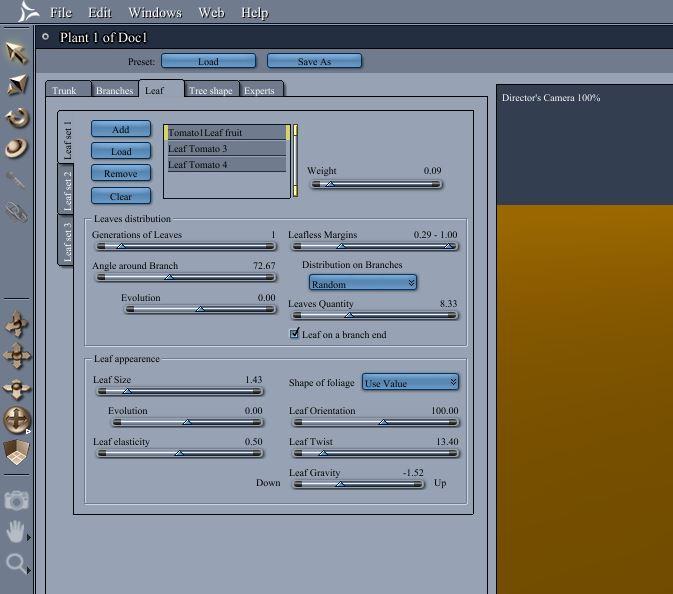Viewport: 673px width, 594px height.
Task: Select the arrow selection tool
Action: click(16, 53)
